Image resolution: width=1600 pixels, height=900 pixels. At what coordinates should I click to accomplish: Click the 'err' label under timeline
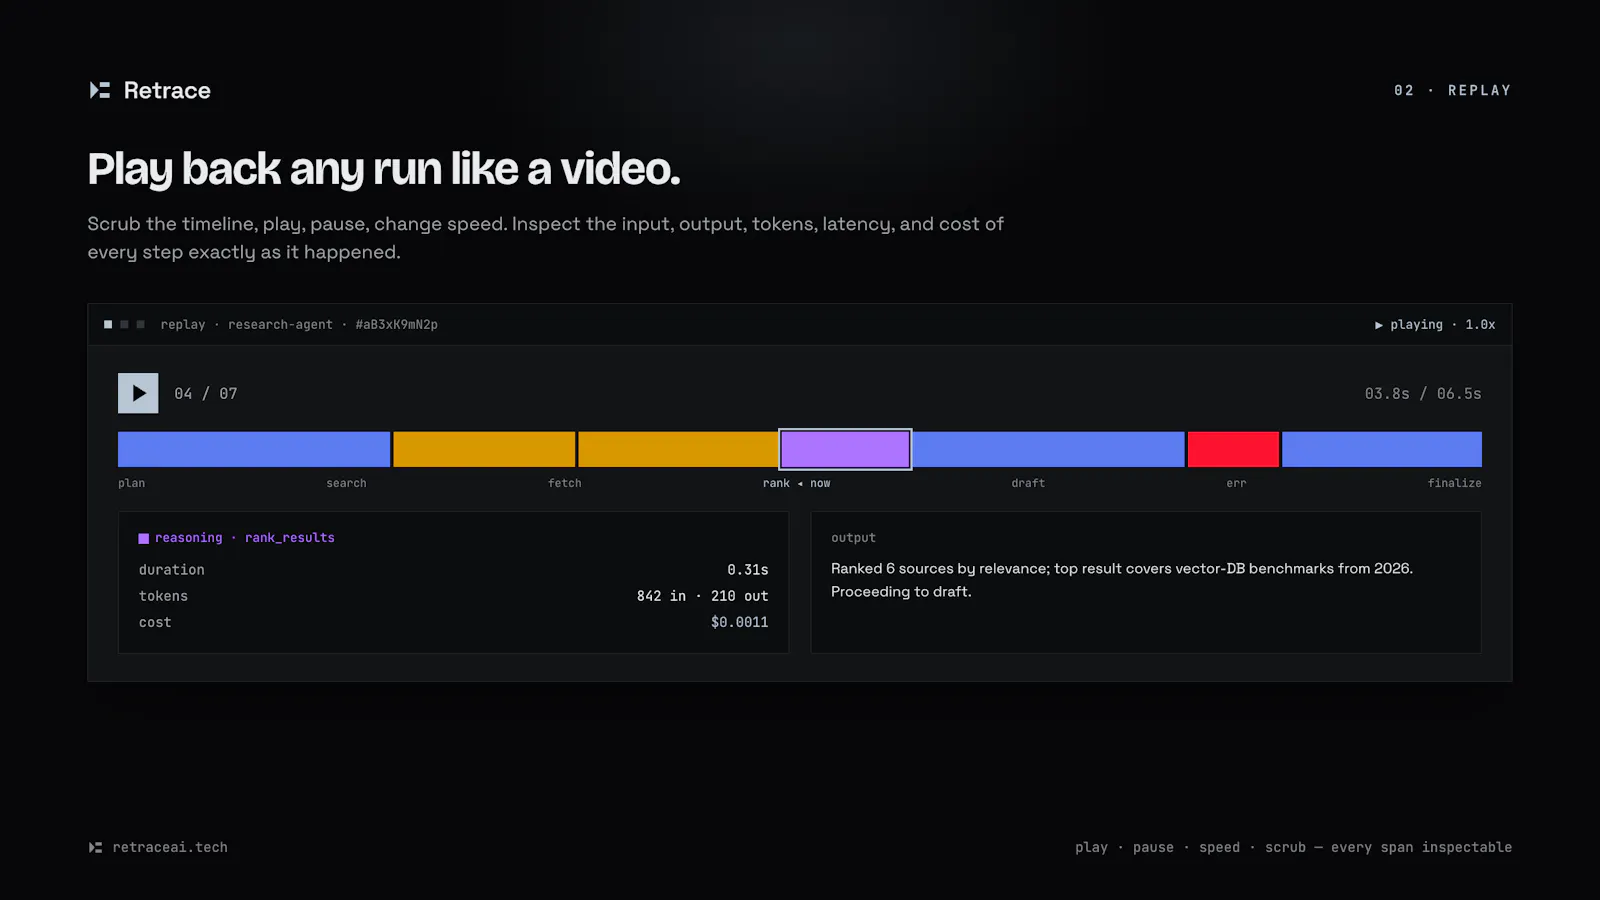(x=1237, y=483)
